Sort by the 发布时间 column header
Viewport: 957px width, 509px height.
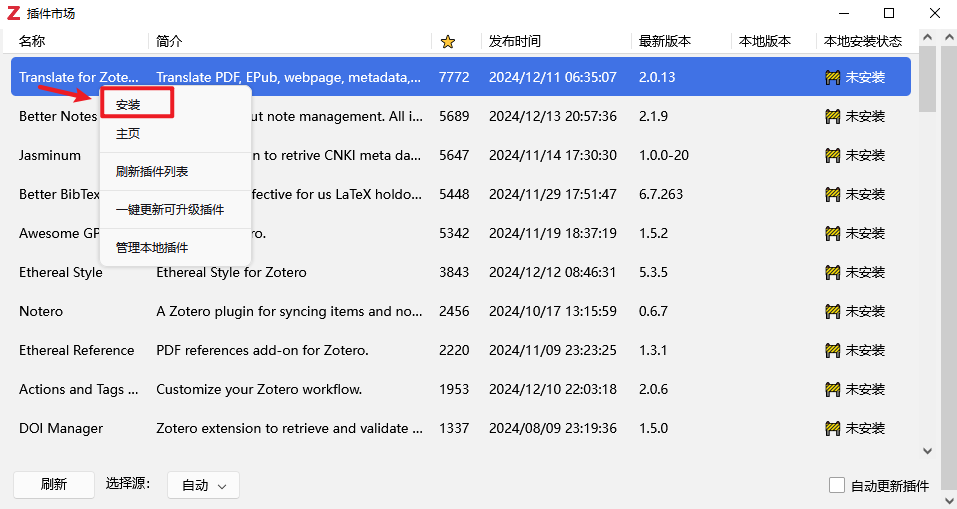point(515,41)
